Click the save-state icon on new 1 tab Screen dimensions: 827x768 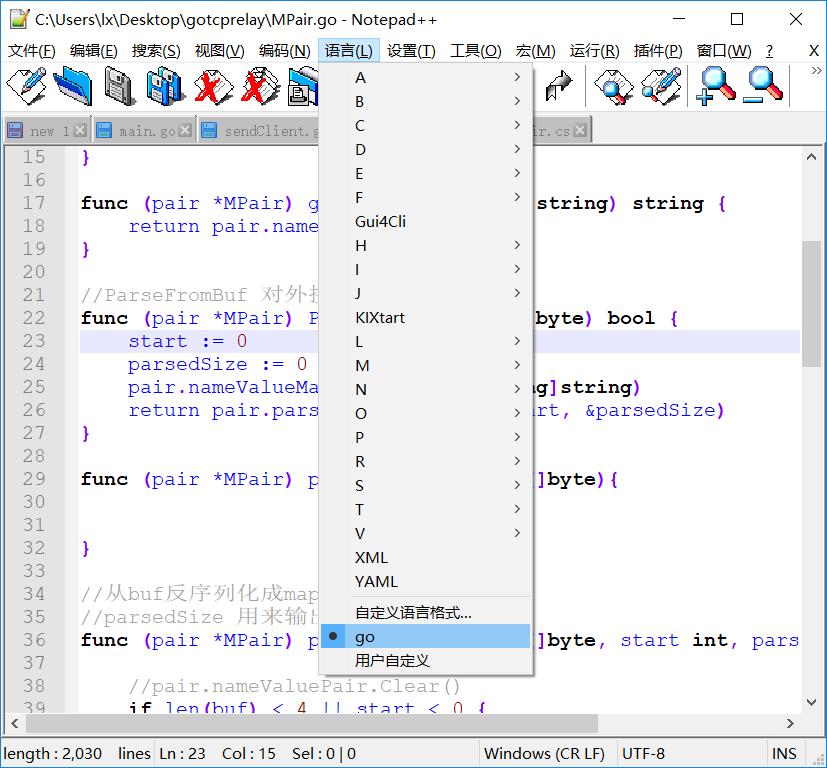pyautogui.click(x=15, y=130)
